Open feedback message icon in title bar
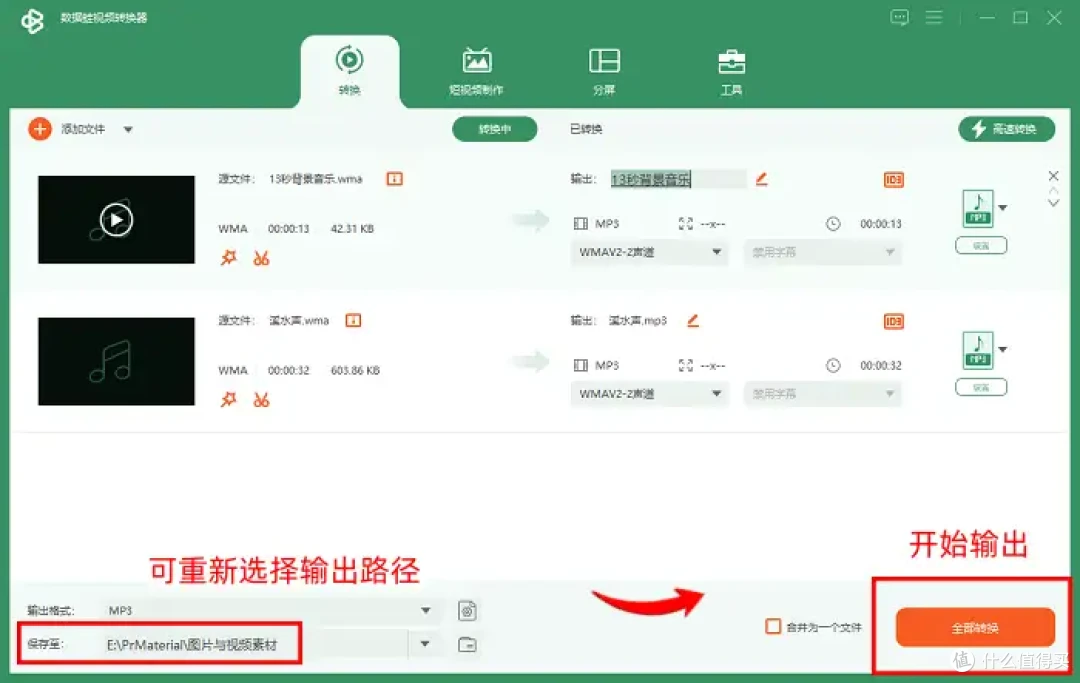The image size is (1080, 683). tap(900, 18)
